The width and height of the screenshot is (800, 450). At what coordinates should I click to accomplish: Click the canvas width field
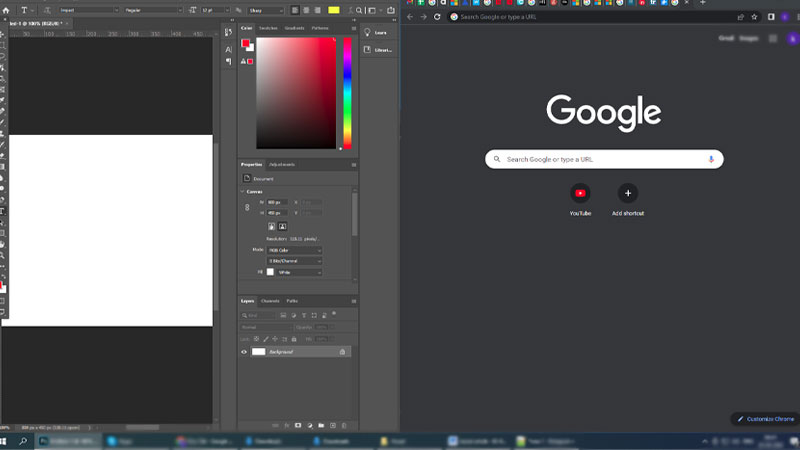pos(277,203)
